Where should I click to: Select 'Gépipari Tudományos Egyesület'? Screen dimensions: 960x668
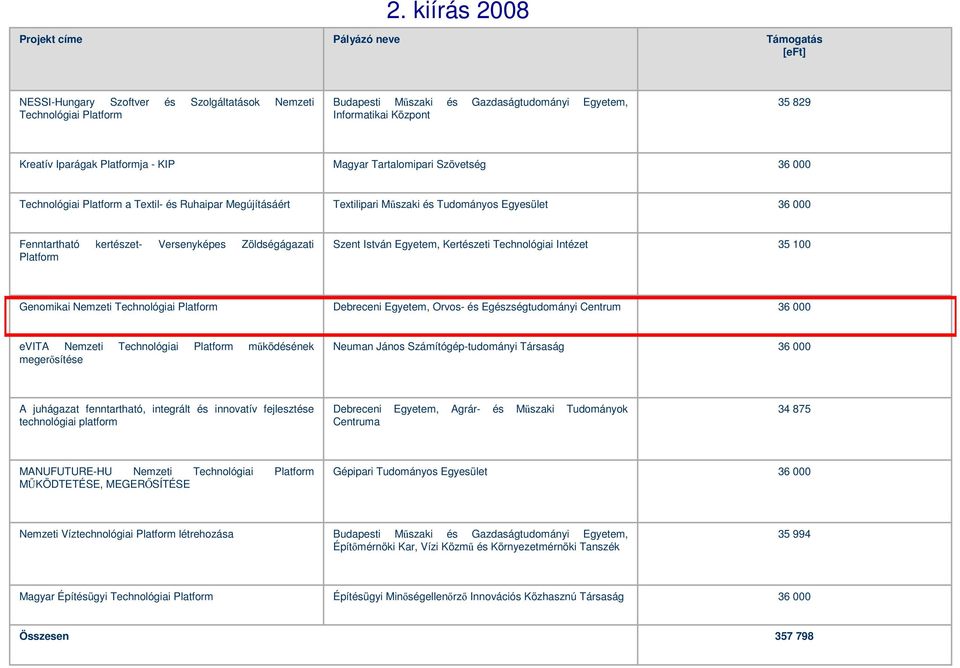point(410,471)
